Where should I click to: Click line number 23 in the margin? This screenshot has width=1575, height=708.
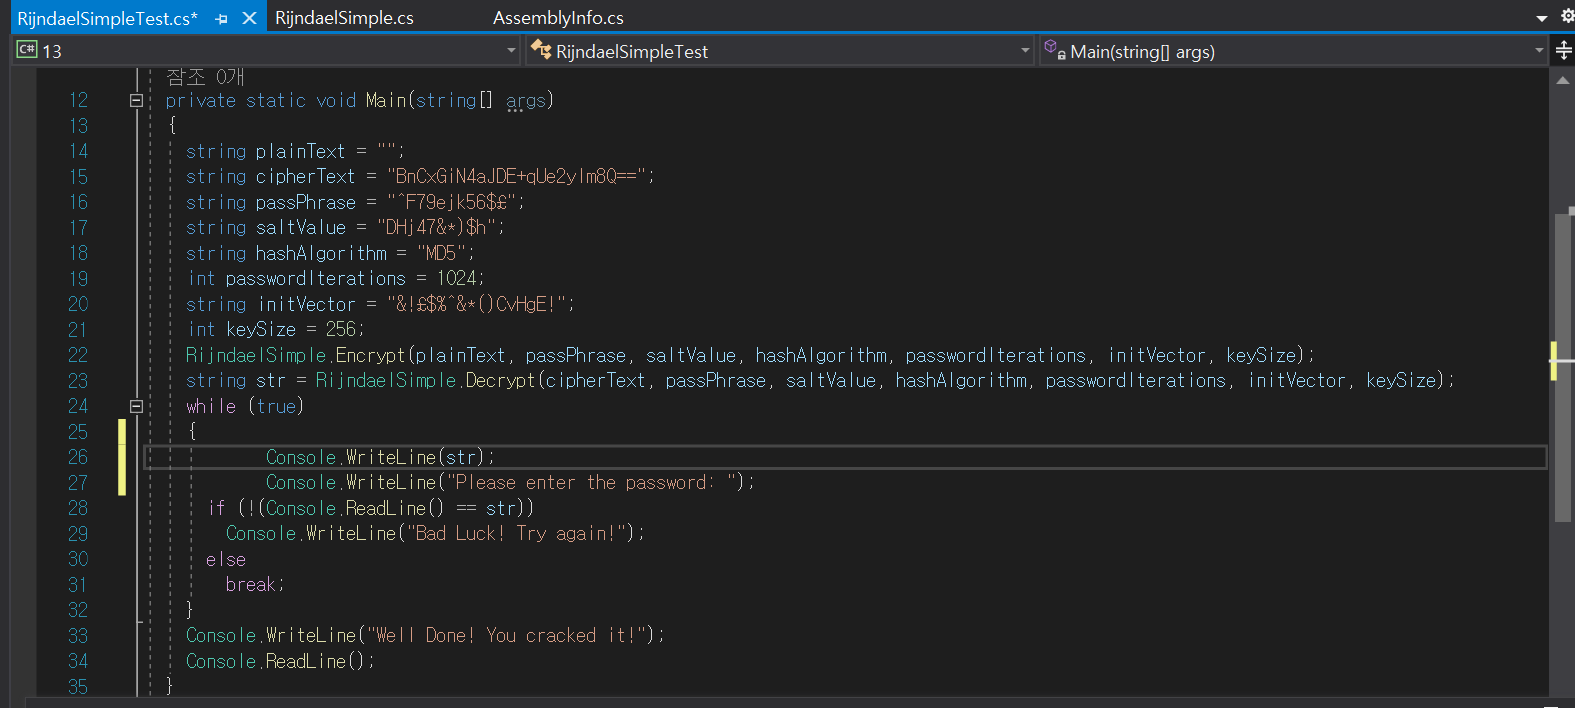(78, 380)
